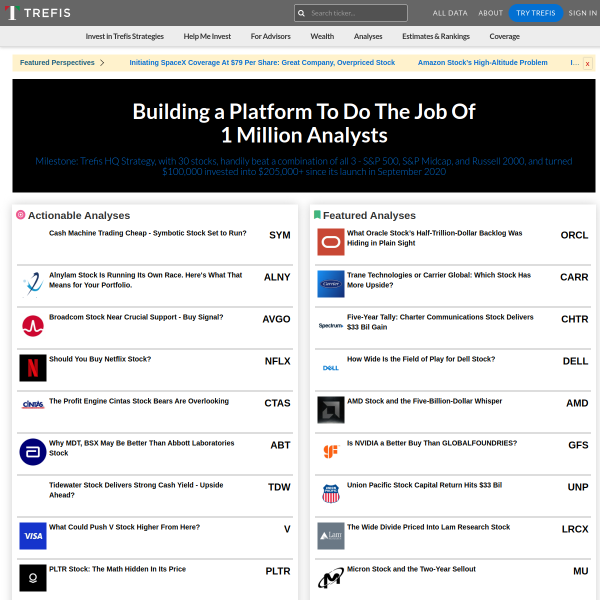
Task: Close the Featured Perspectives banner
Action: click(587, 64)
